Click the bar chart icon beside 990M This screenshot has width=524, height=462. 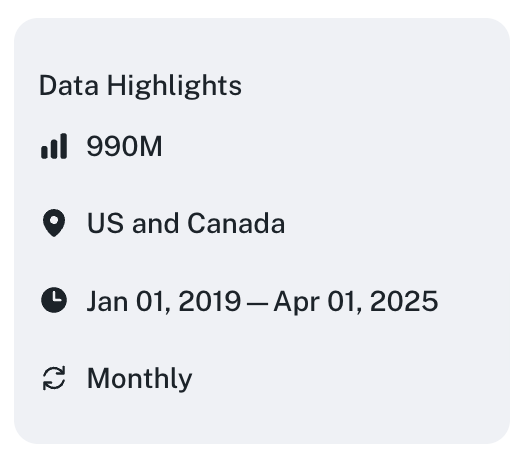click(x=54, y=146)
